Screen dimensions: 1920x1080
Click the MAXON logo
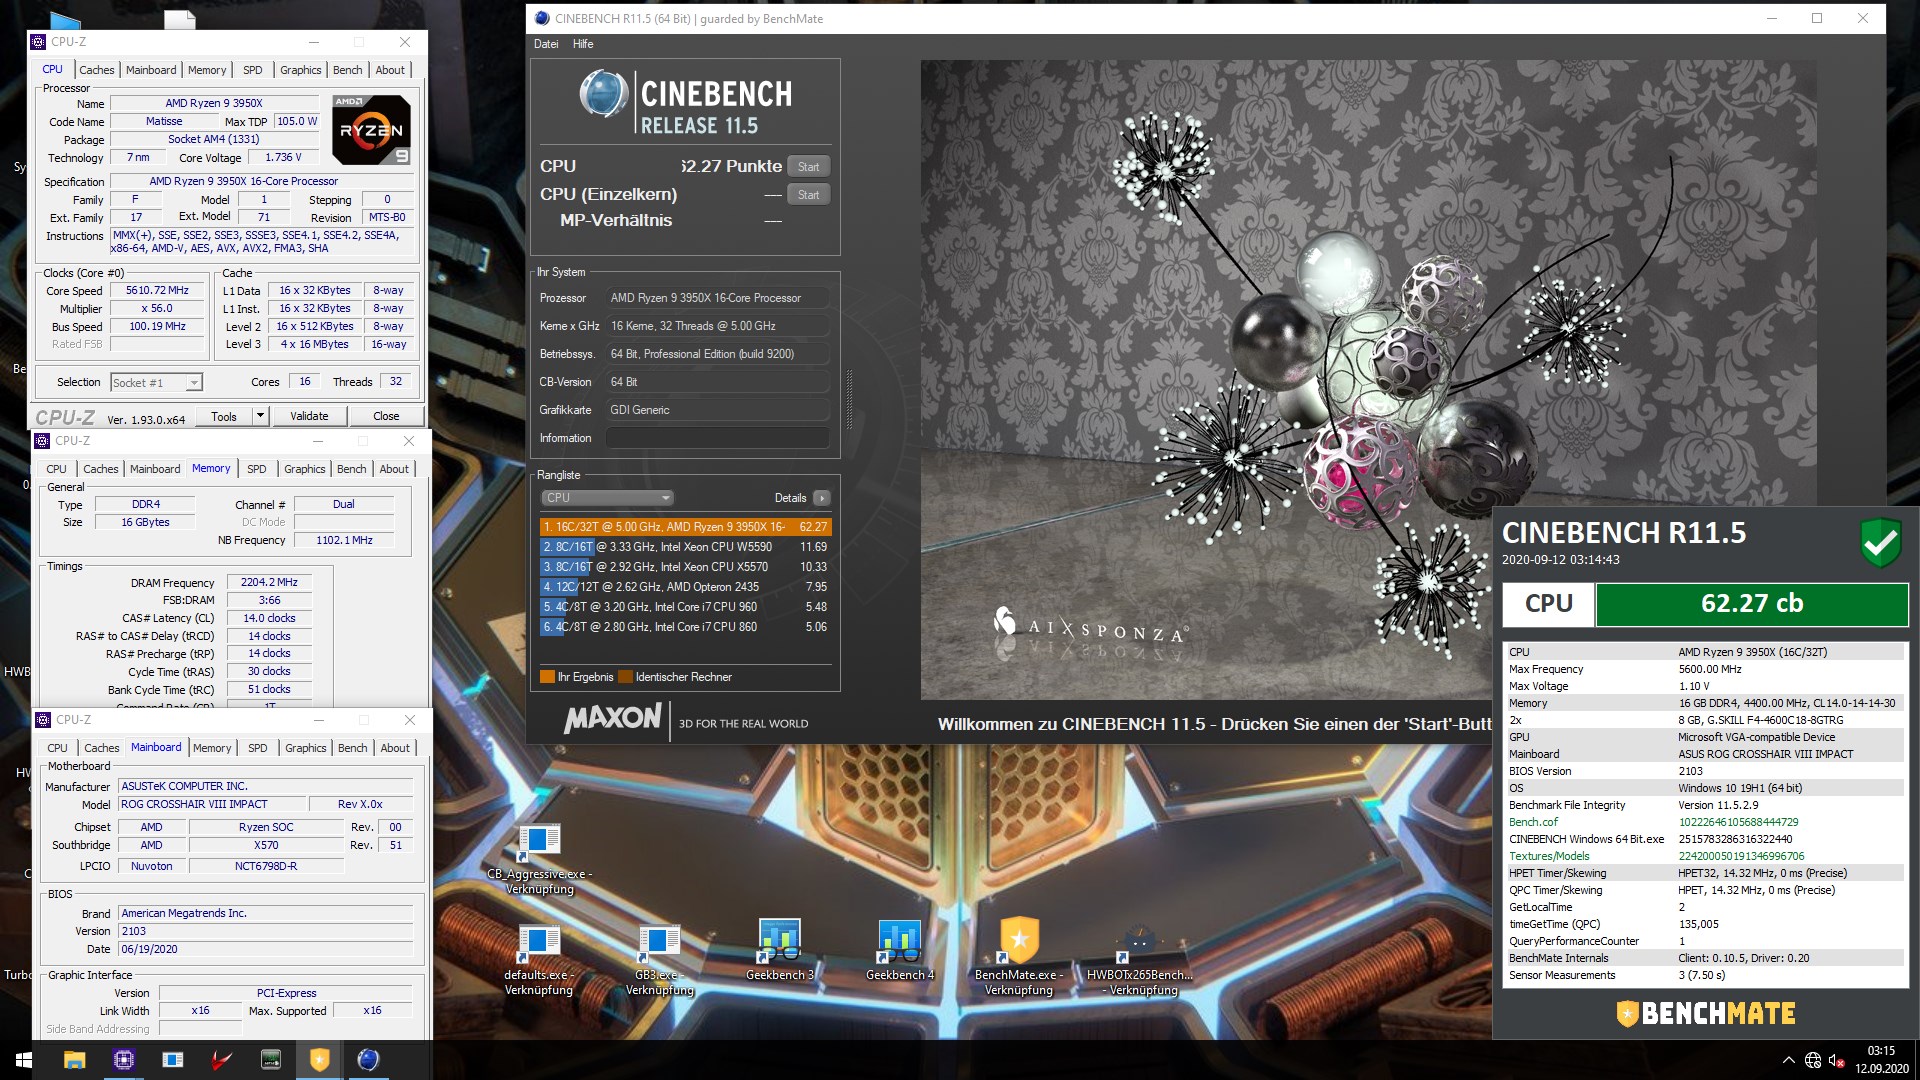(x=613, y=719)
